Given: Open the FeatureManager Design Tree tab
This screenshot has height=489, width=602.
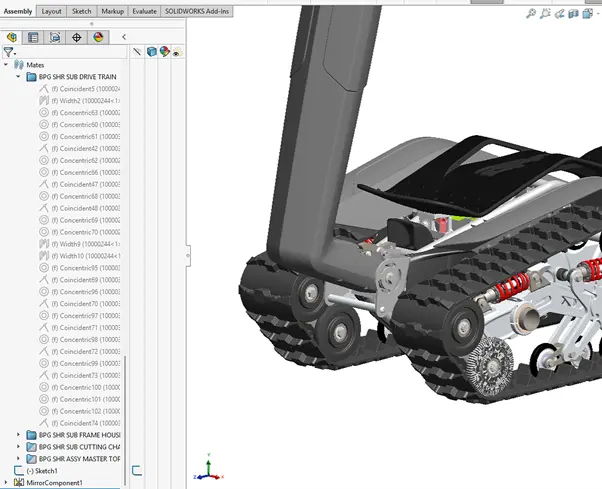Looking at the screenshot, I should [x=12, y=37].
